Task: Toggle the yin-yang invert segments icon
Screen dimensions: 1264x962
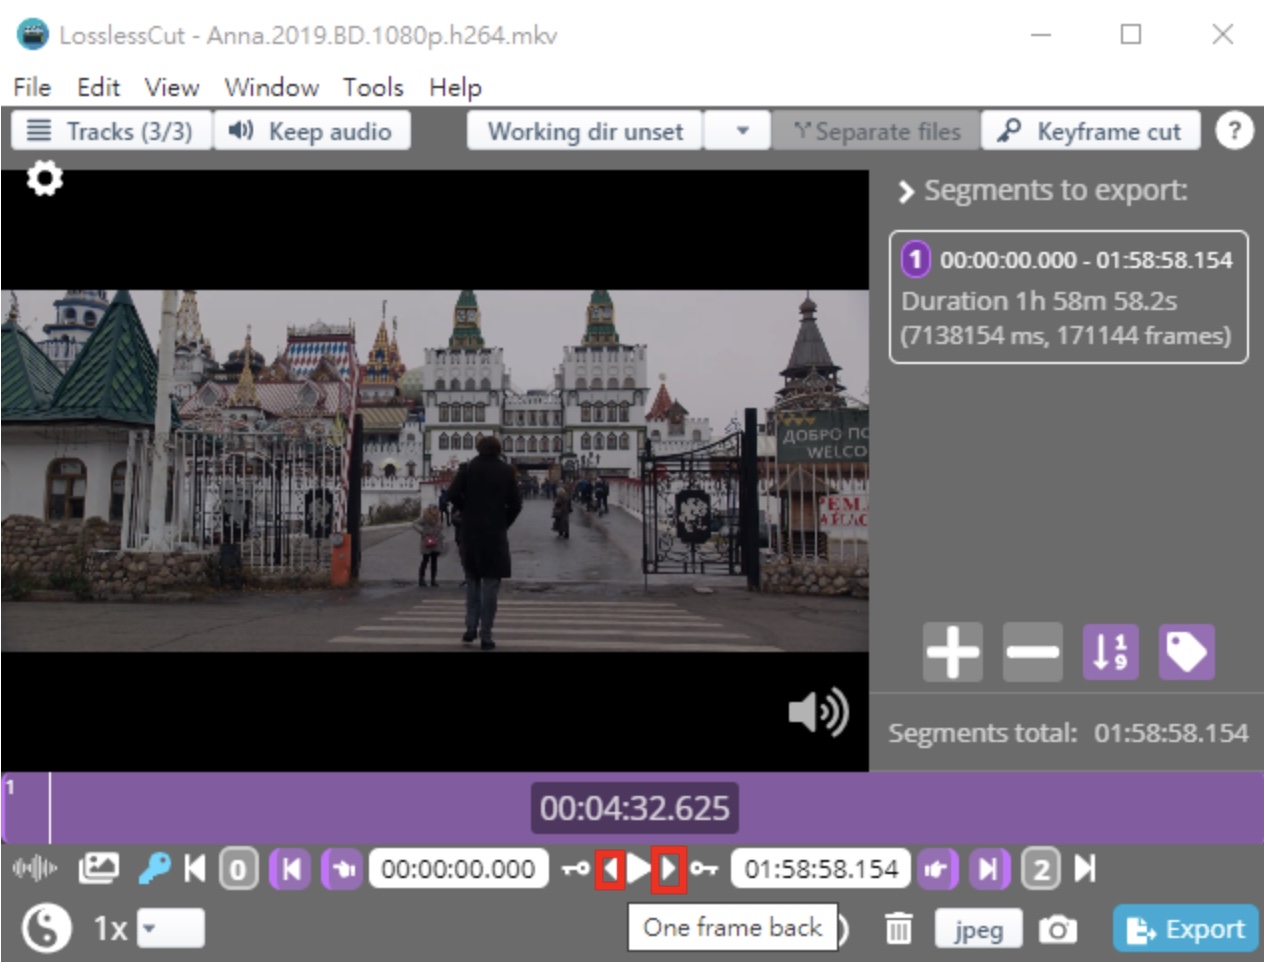Action: point(46,929)
